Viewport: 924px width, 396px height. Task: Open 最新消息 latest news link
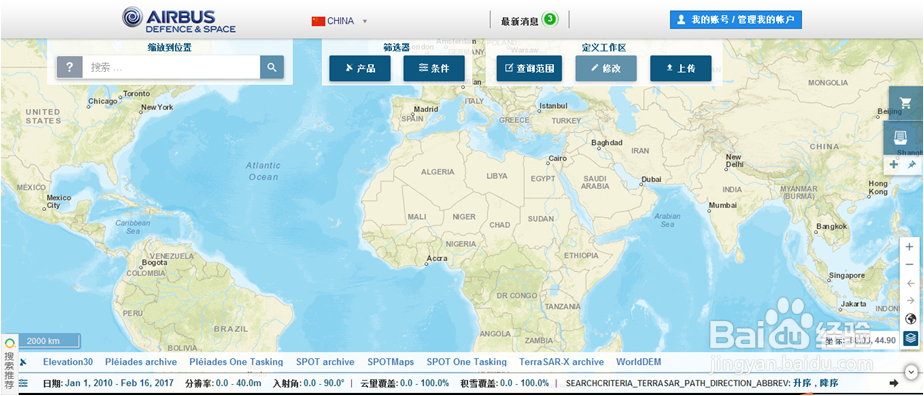click(520, 21)
